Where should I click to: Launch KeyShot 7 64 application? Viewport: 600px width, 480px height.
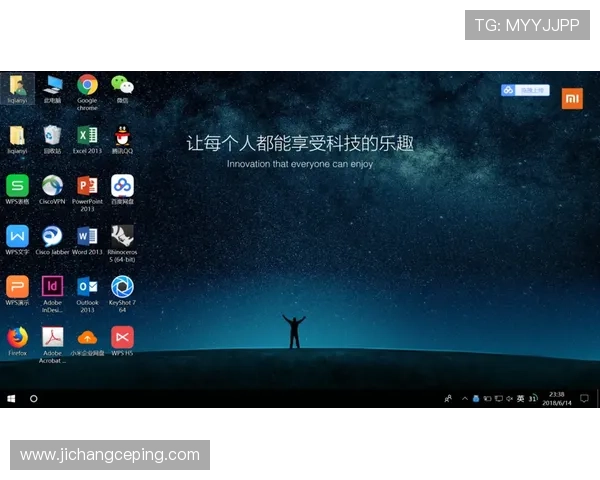tap(122, 287)
